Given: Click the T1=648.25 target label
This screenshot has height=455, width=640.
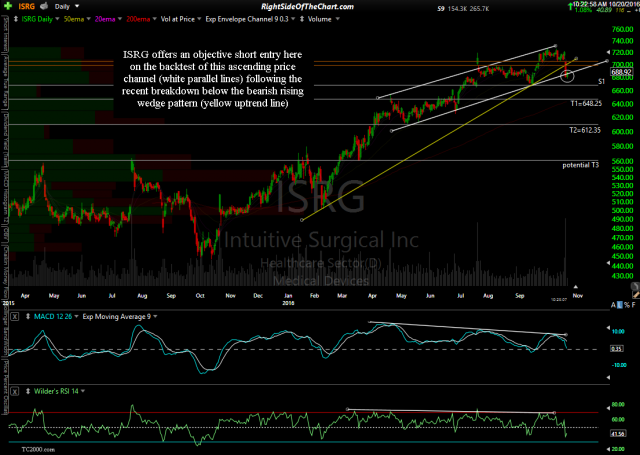Looking at the screenshot, I should click(x=586, y=104).
